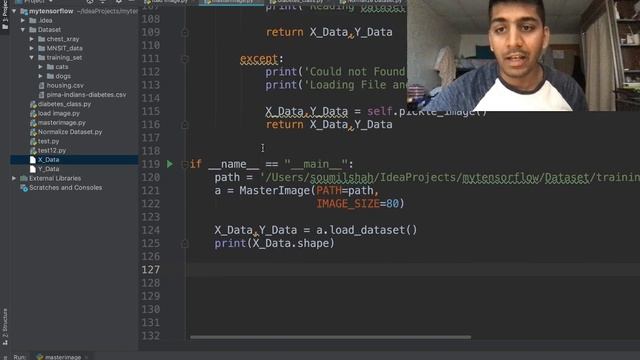Expand the chest_xray folder arrow
Viewport: 640px width, 360px height.
[31, 39]
